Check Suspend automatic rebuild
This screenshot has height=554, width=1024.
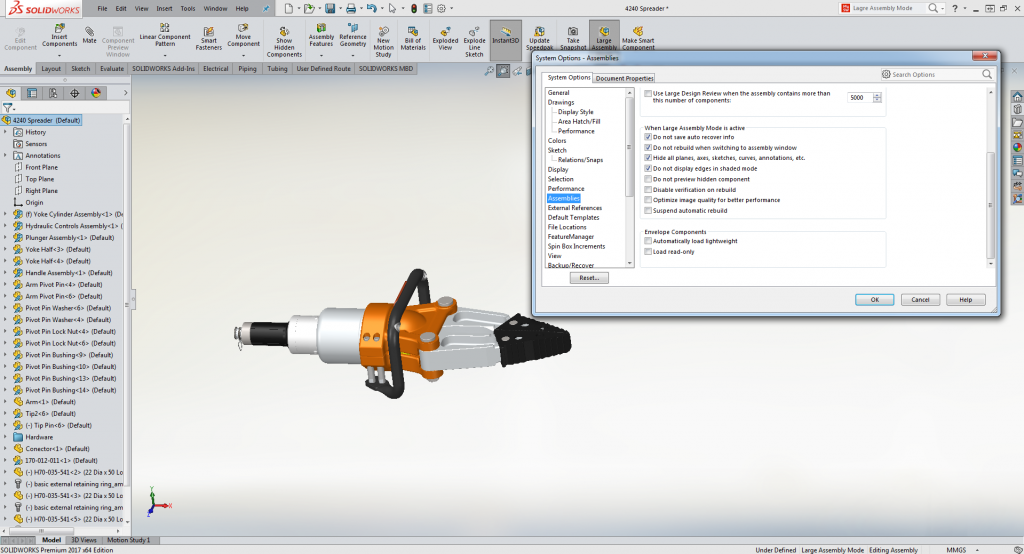coord(648,210)
